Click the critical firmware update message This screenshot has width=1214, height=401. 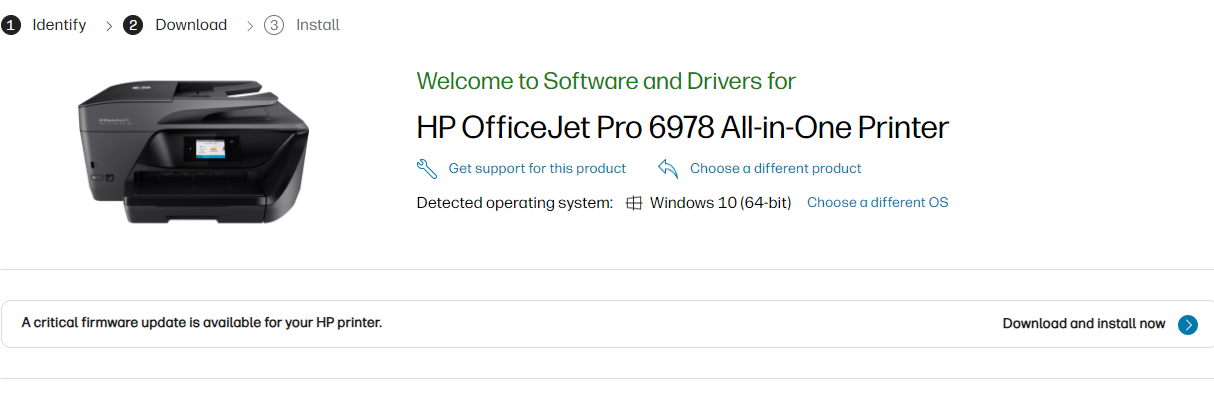(x=202, y=323)
